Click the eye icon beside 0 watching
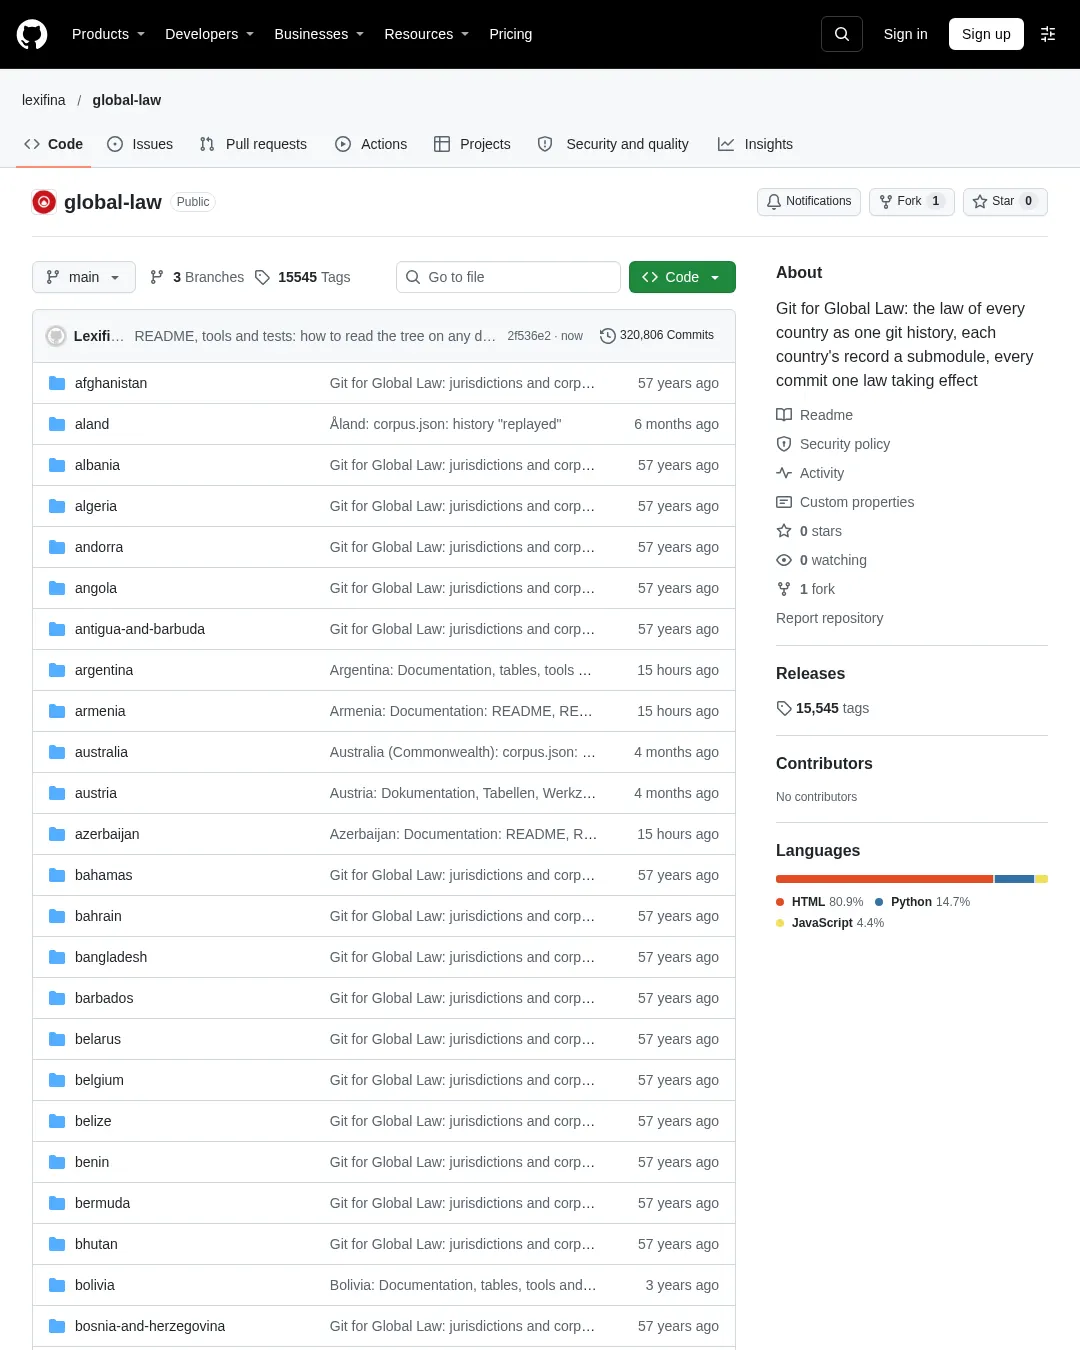Viewport: 1080px width, 1350px height. (x=784, y=560)
